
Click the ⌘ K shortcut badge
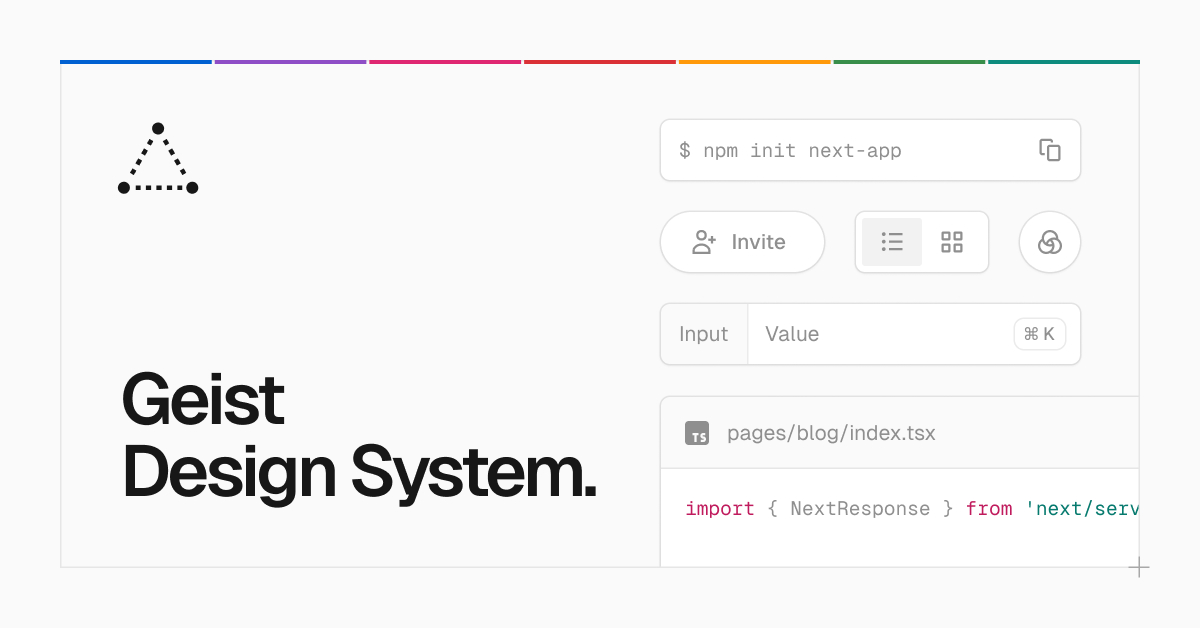tap(1039, 334)
